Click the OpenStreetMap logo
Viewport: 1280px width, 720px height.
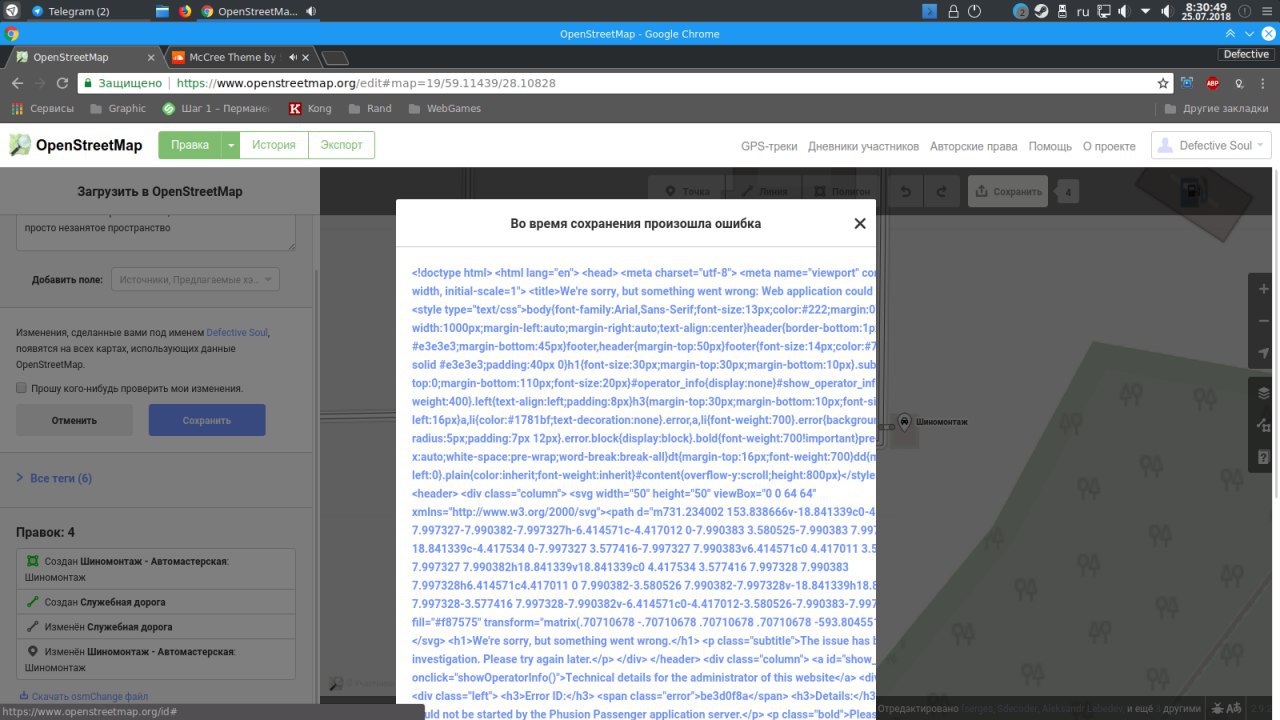point(76,145)
